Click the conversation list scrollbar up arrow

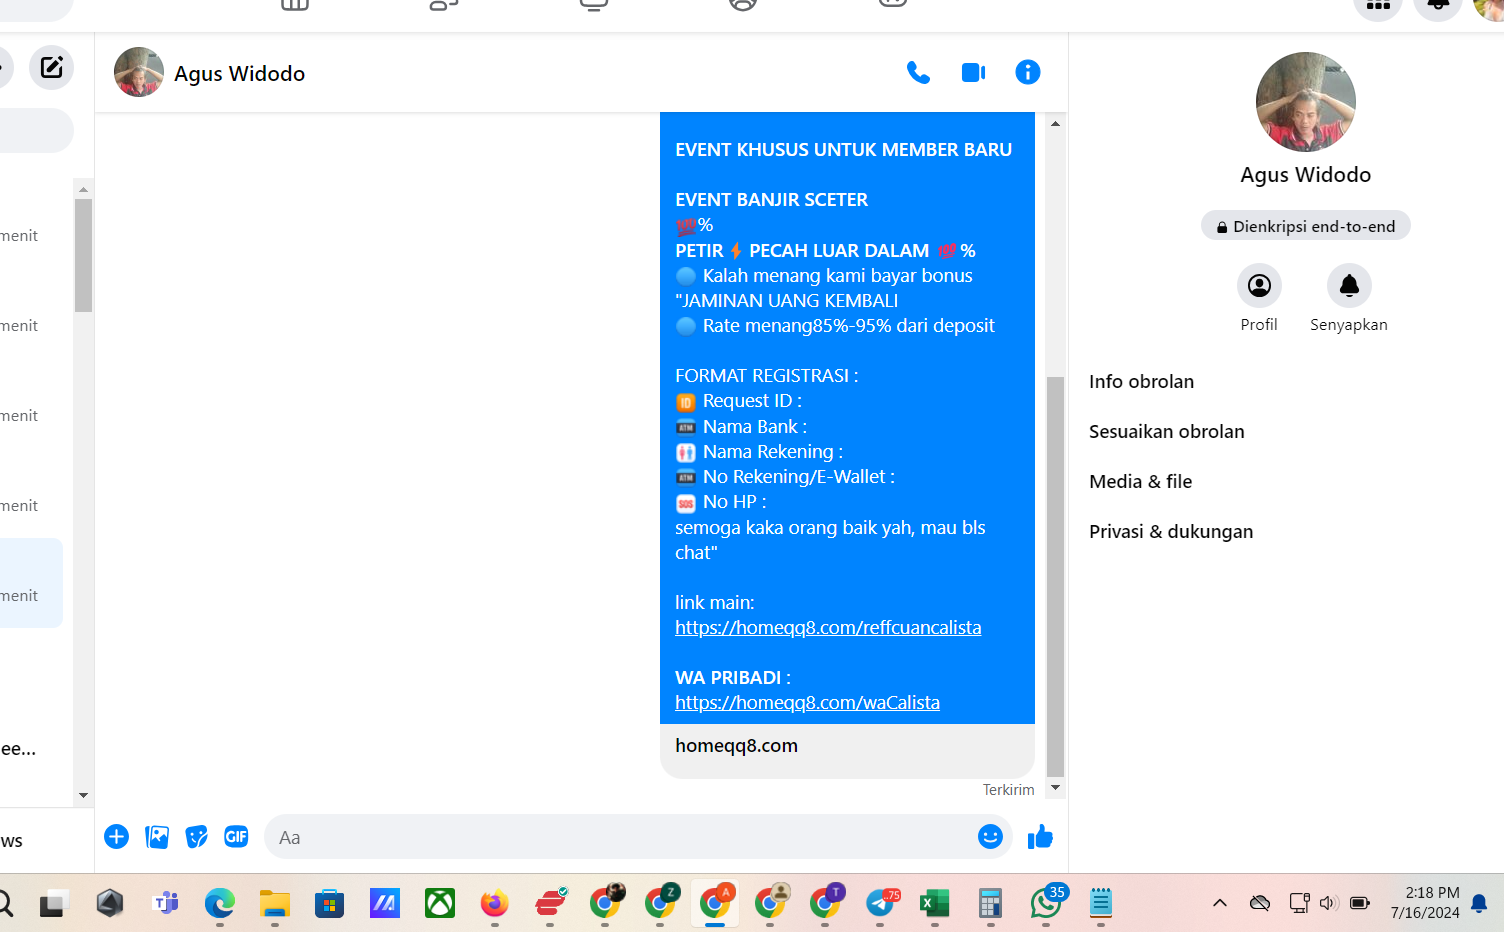pos(83,189)
